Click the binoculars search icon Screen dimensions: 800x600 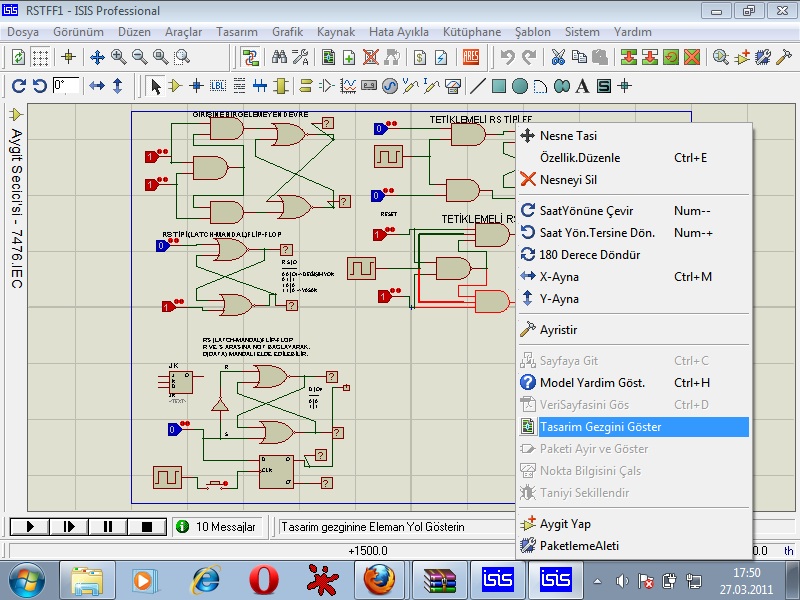tap(279, 57)
